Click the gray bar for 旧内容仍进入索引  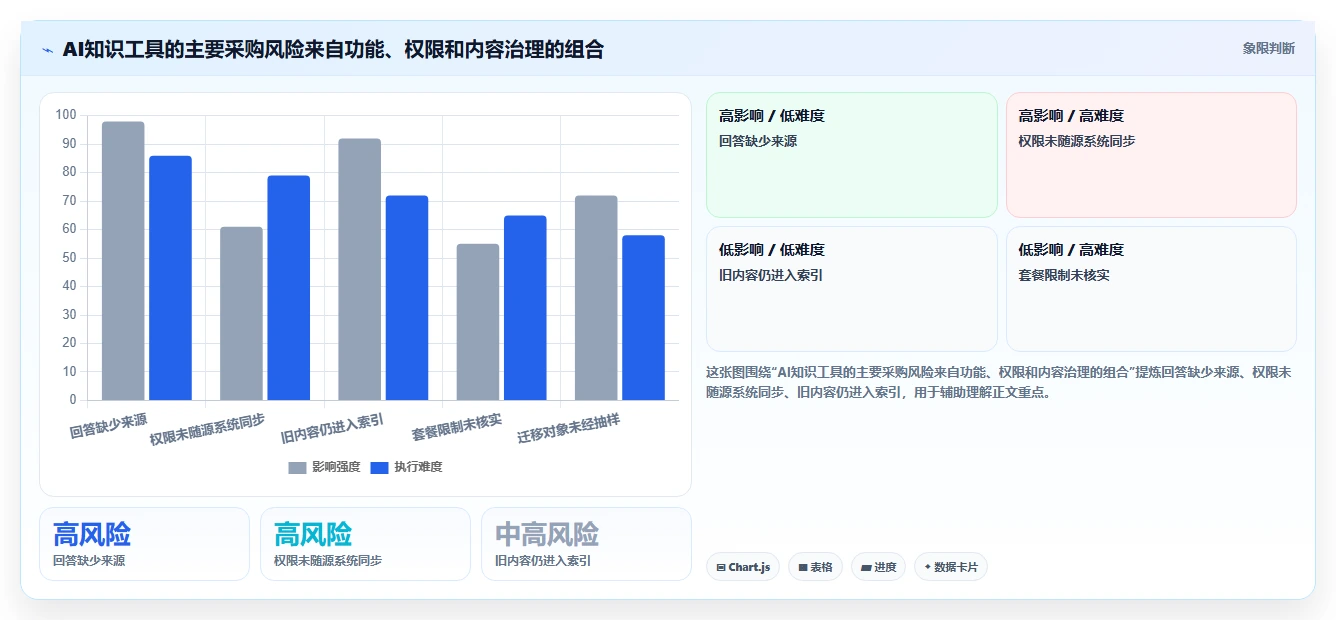pos(359,269)
